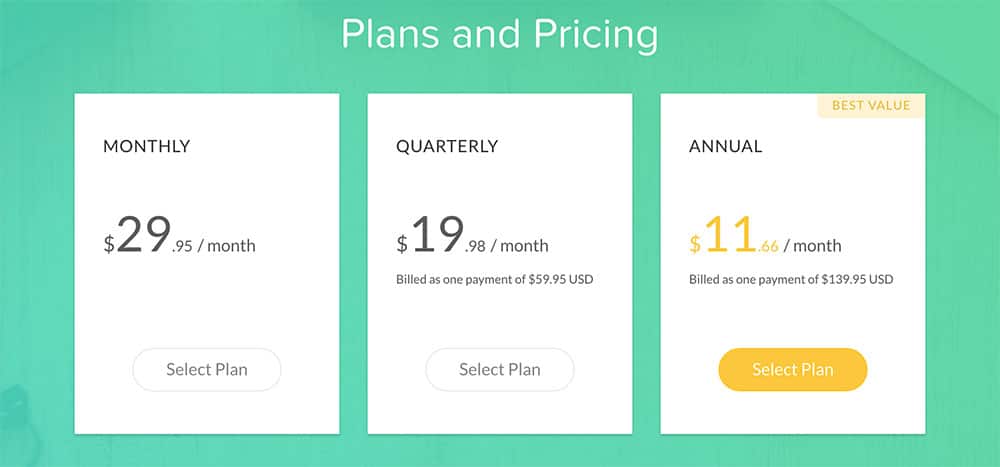Select the Monthly plan button
Viewport: 1000px width, 467px height.
(x=207, y=370)
